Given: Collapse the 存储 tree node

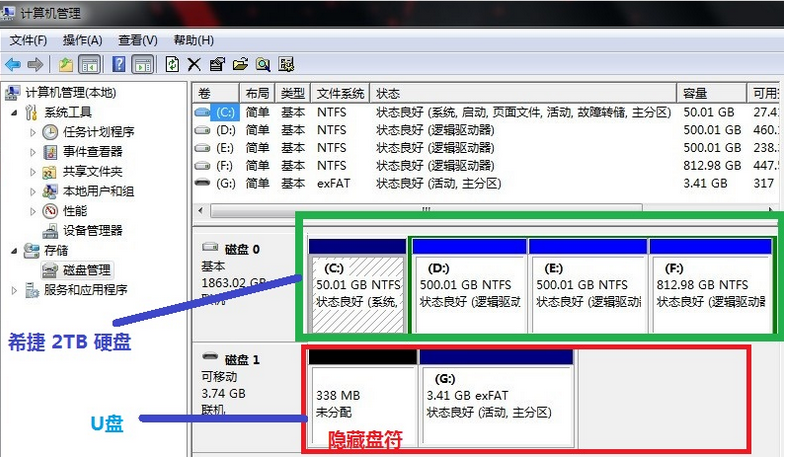Looking at the screenshot, I should coord(15,251).
